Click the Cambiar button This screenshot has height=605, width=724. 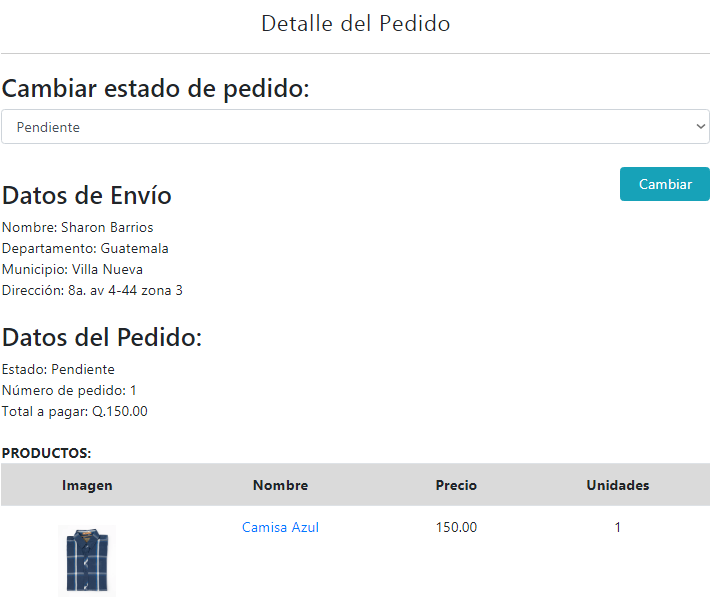pos(664,184)
